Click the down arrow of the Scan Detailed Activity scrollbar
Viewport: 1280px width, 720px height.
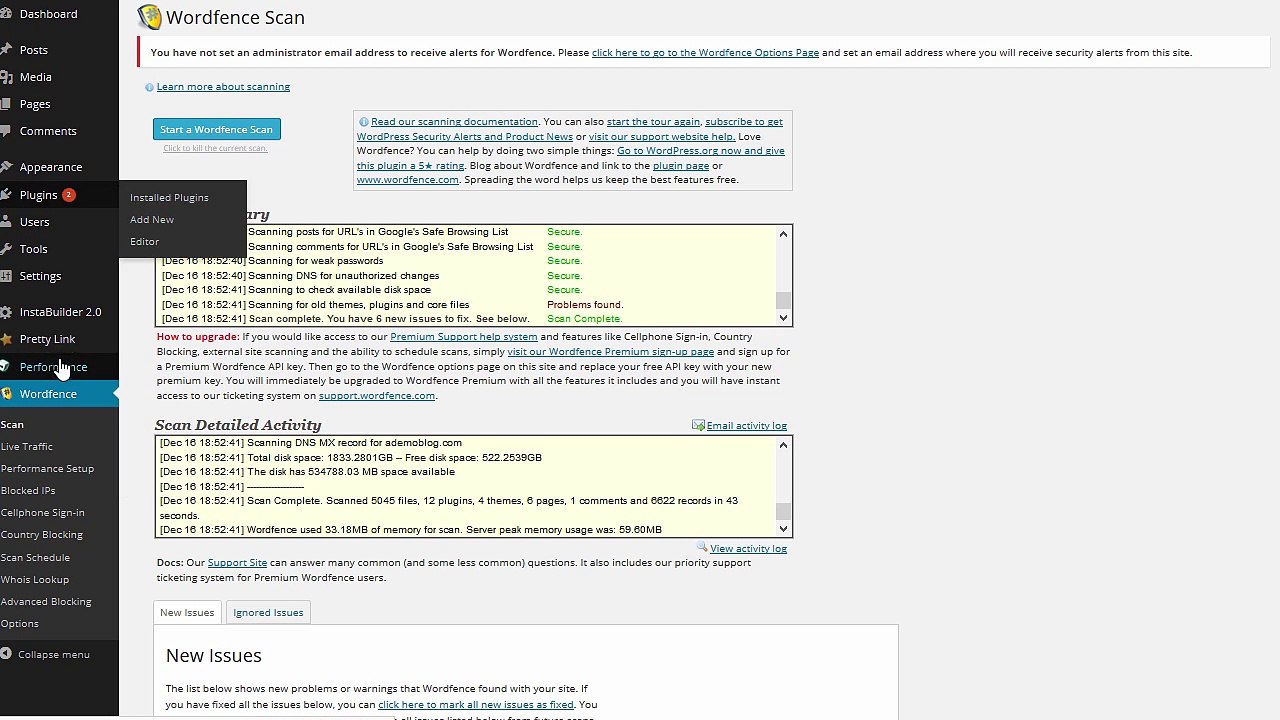pyautogui.click(x=783, y=528)
